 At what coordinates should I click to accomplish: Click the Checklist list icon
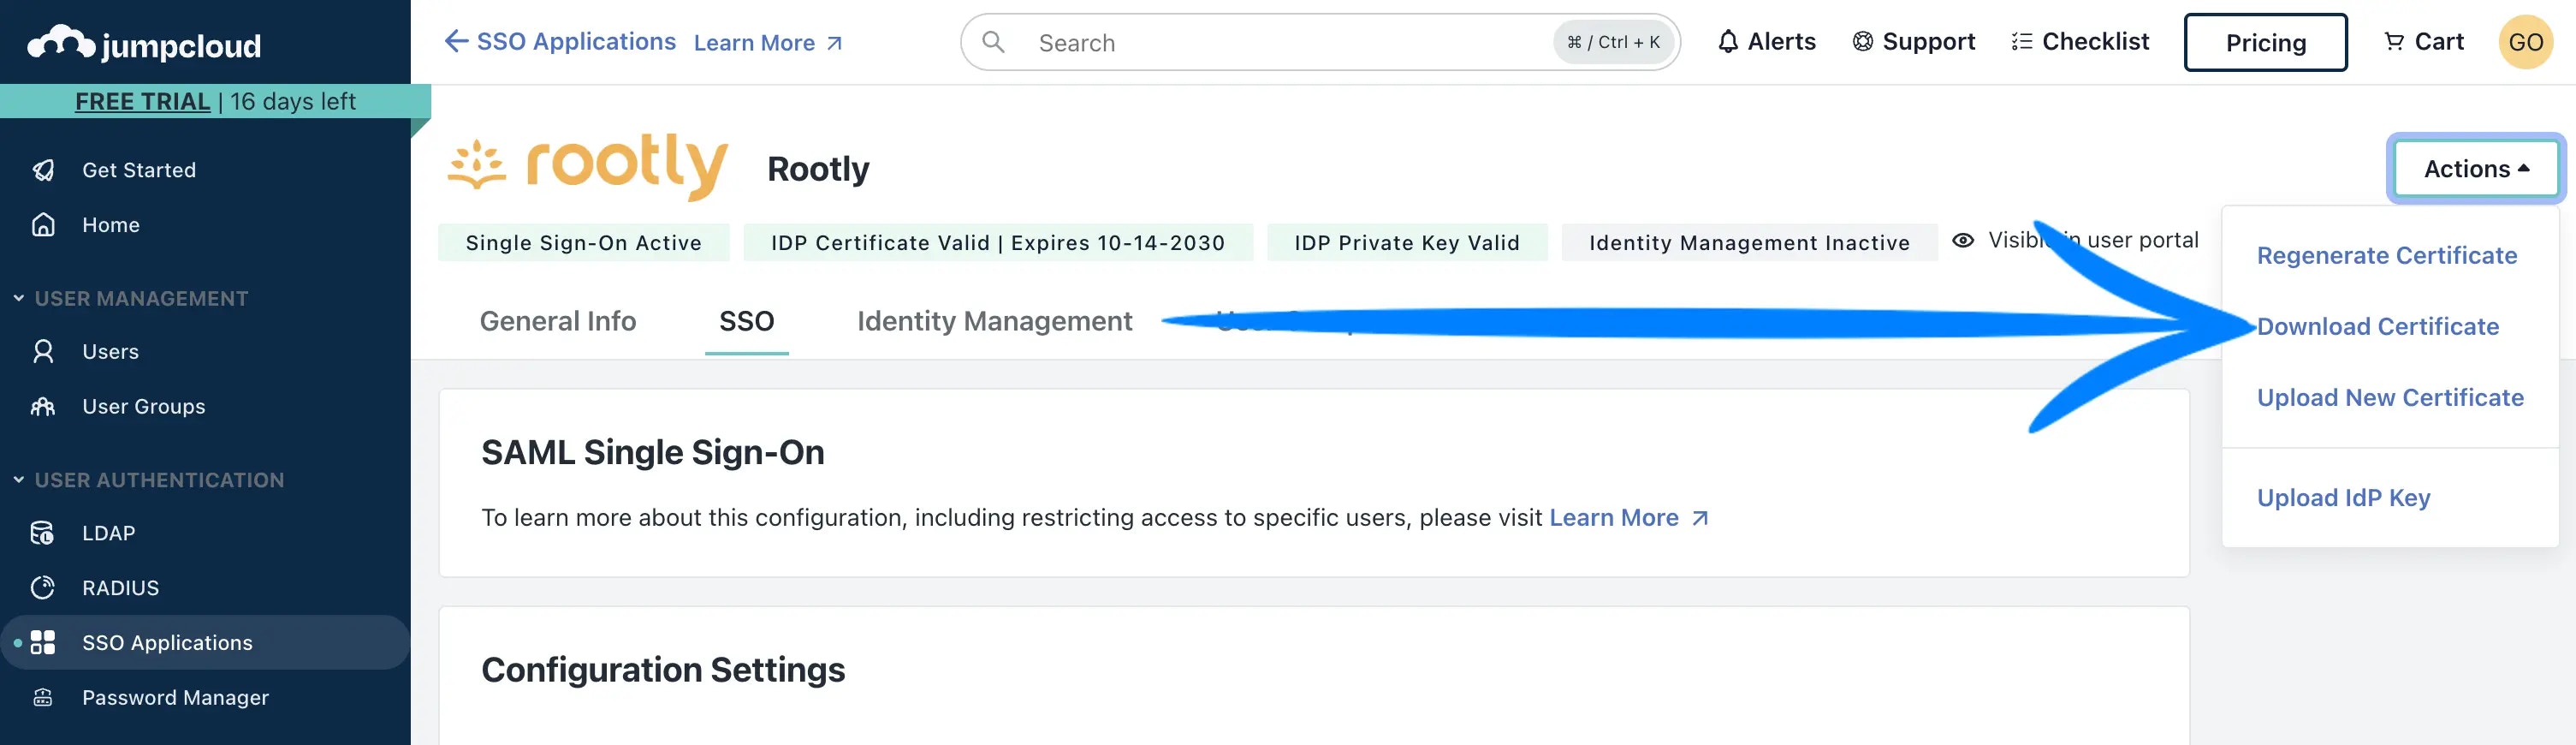2022,42
